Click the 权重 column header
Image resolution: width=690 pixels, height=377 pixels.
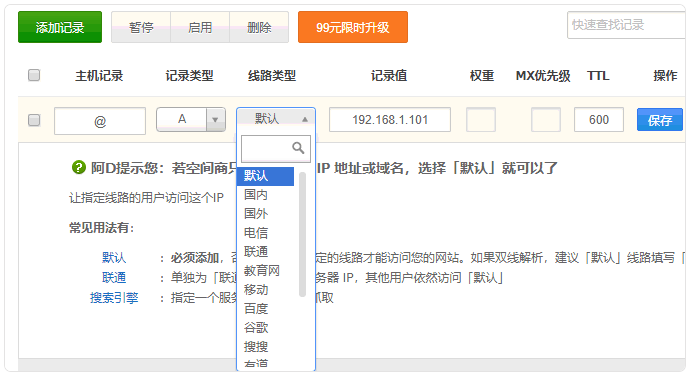pyautogui.click(x=482, y=76)
